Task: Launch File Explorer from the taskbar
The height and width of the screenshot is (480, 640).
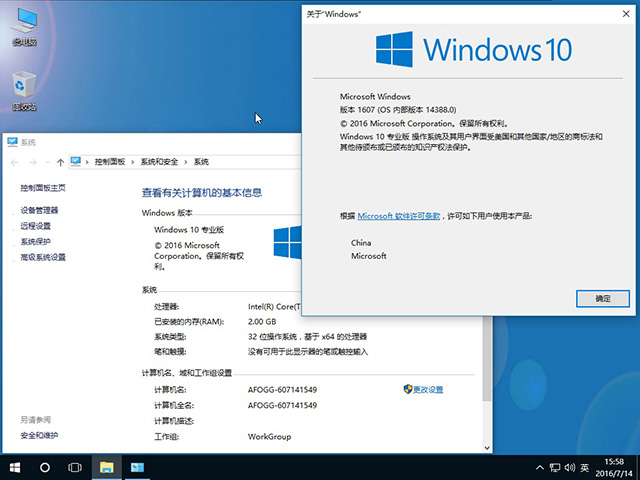Action: [x=106, y=467]
